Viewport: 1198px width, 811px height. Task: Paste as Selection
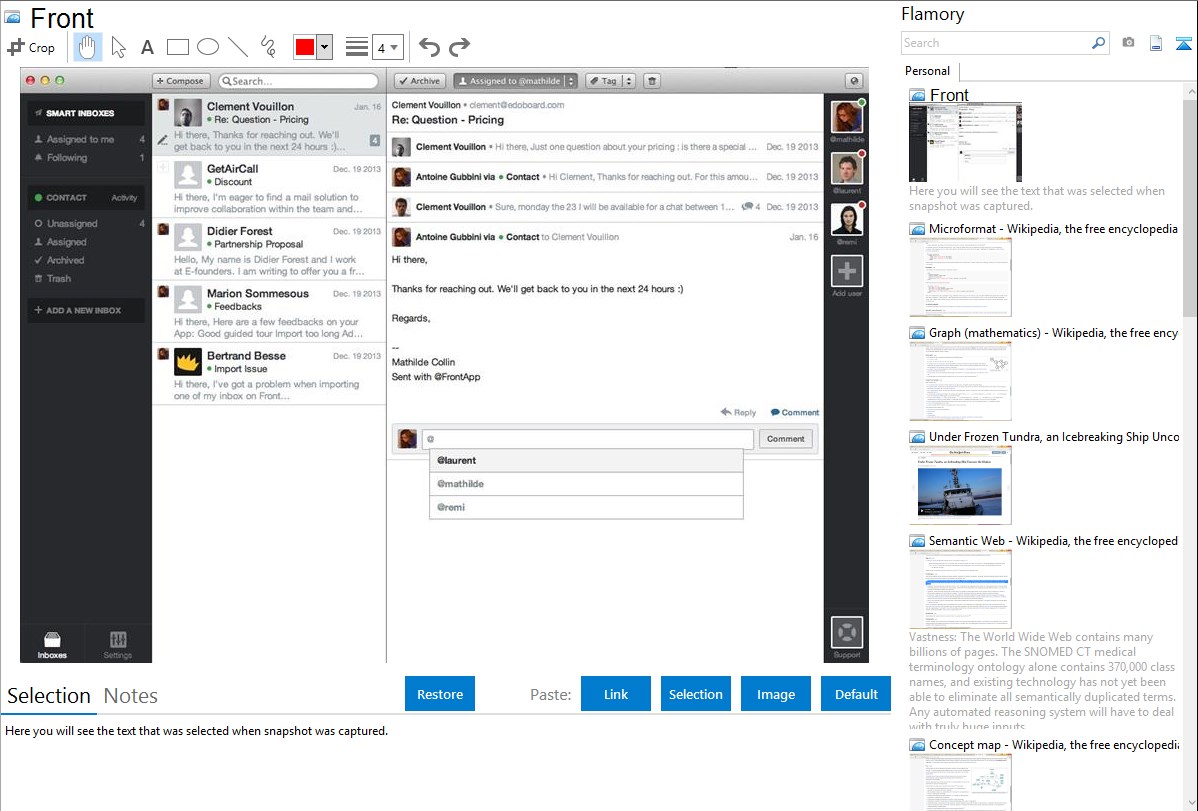tap(695, 694)
